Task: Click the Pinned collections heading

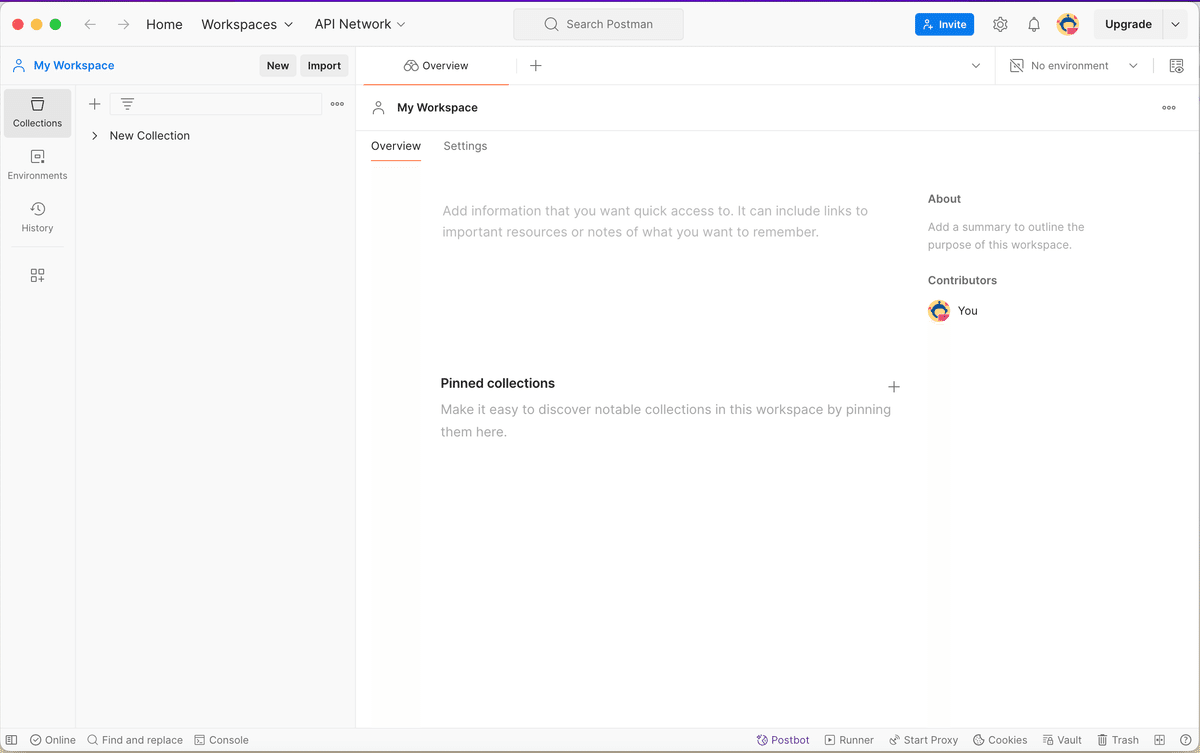Action: pos(497,383)
